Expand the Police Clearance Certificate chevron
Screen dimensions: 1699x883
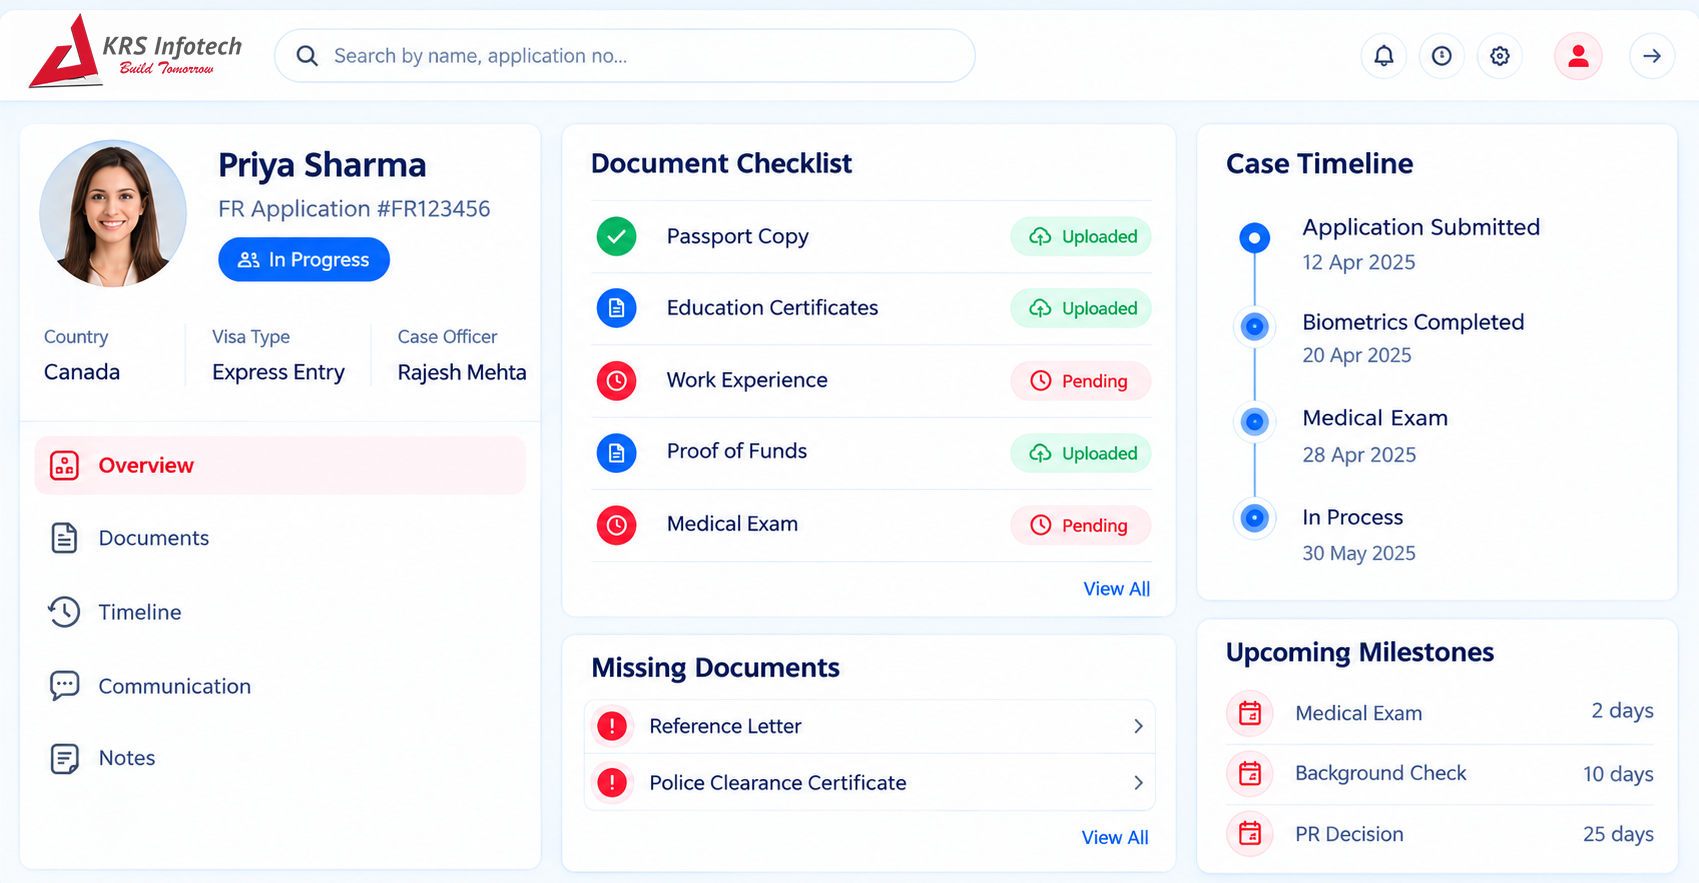(1138, 783)
